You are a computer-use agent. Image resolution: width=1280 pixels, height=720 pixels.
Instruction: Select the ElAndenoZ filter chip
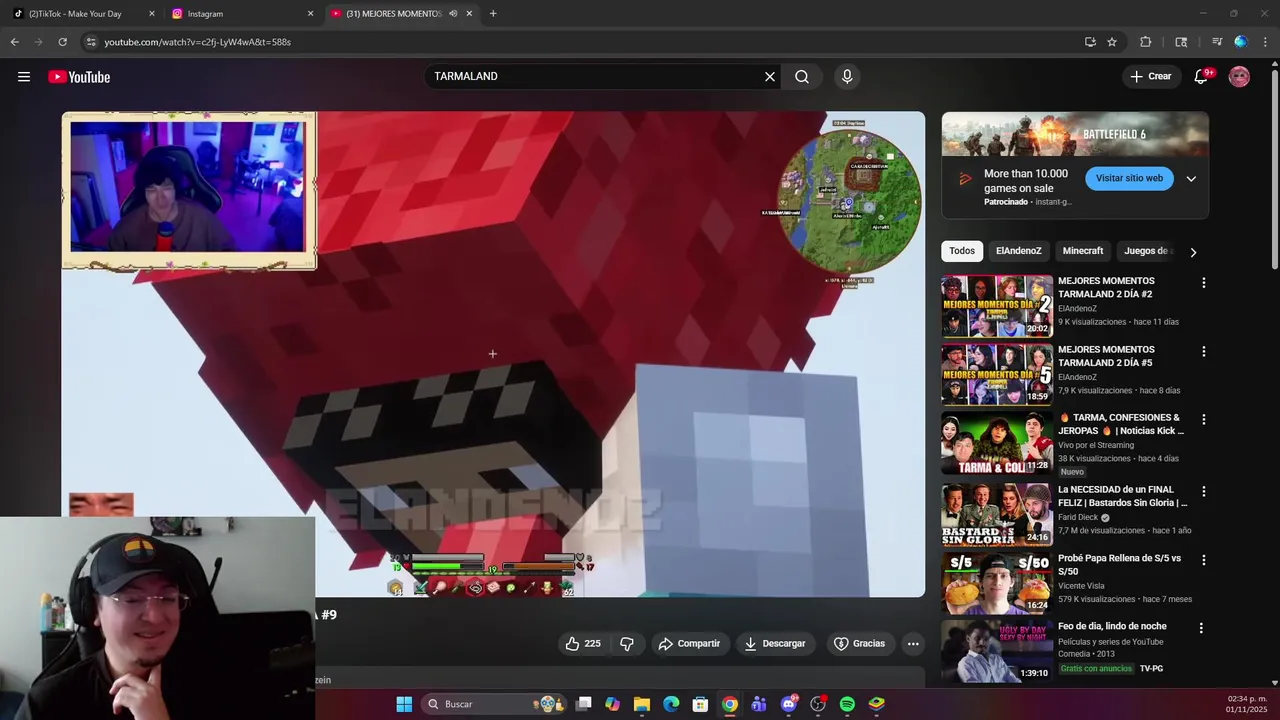(1018, 251)
